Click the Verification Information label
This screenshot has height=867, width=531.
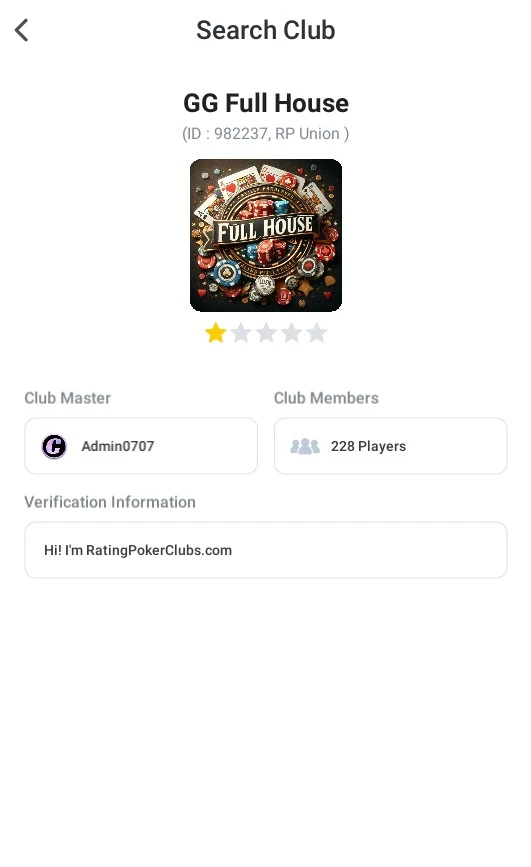(x=110, y=502)
